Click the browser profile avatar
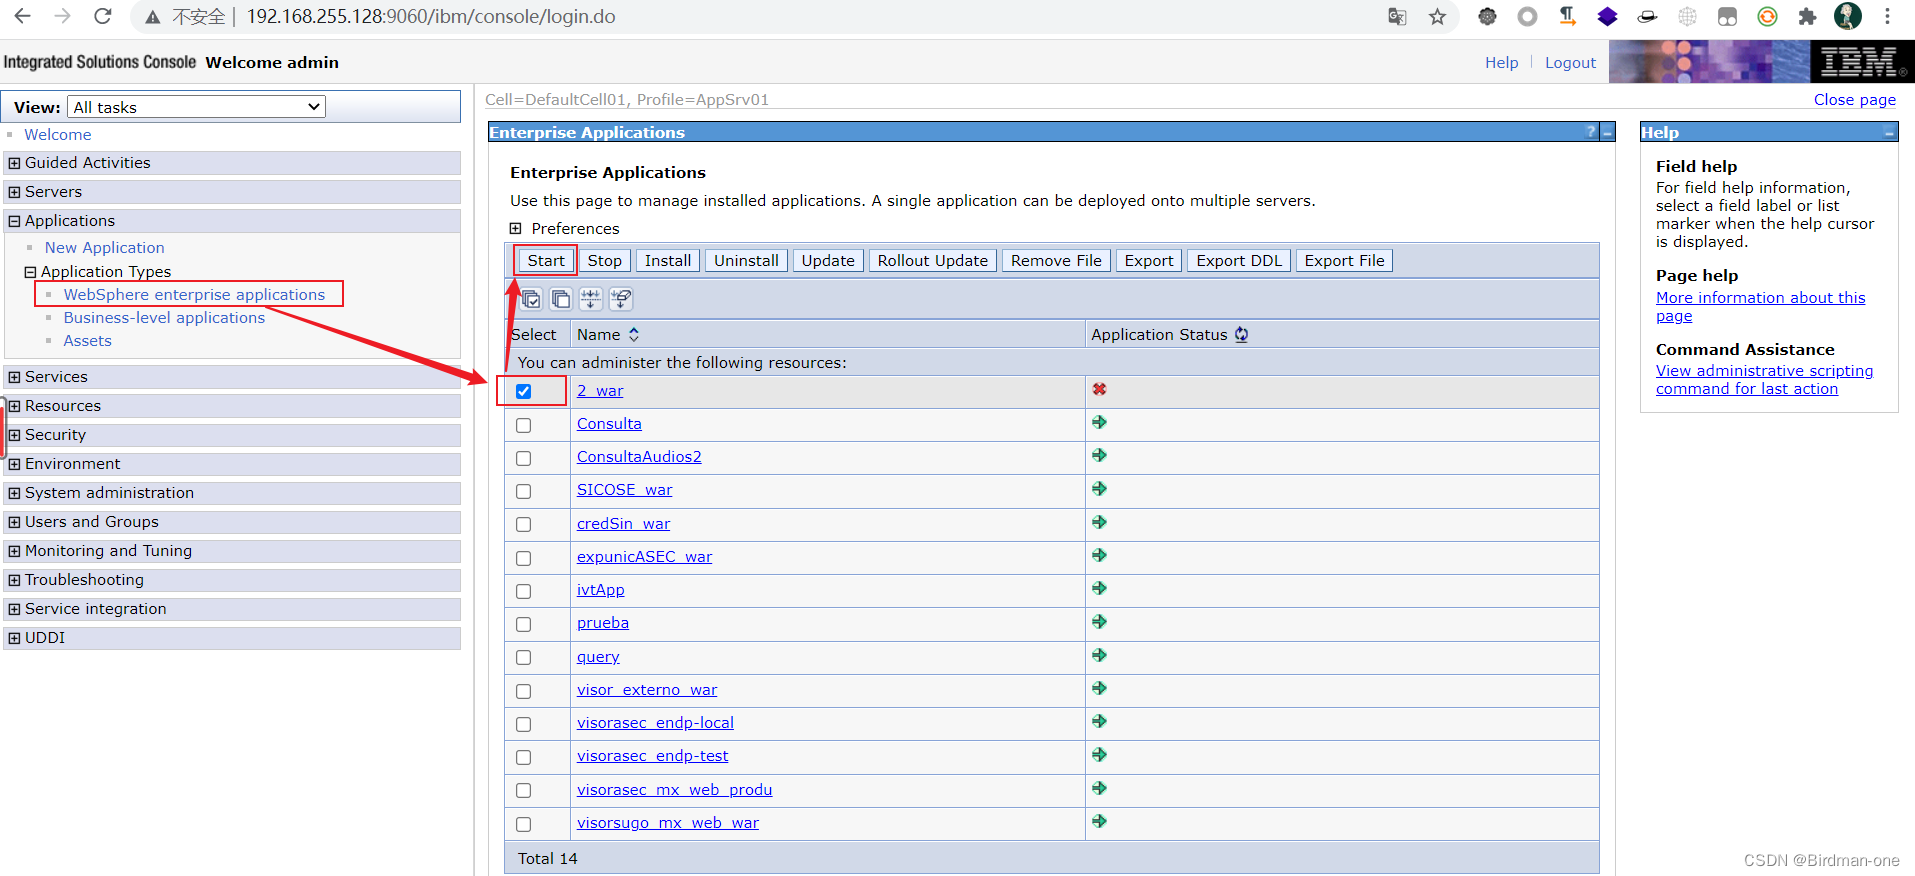The width and height of the screenshot is (1915, 876). tap(1847, 16)
